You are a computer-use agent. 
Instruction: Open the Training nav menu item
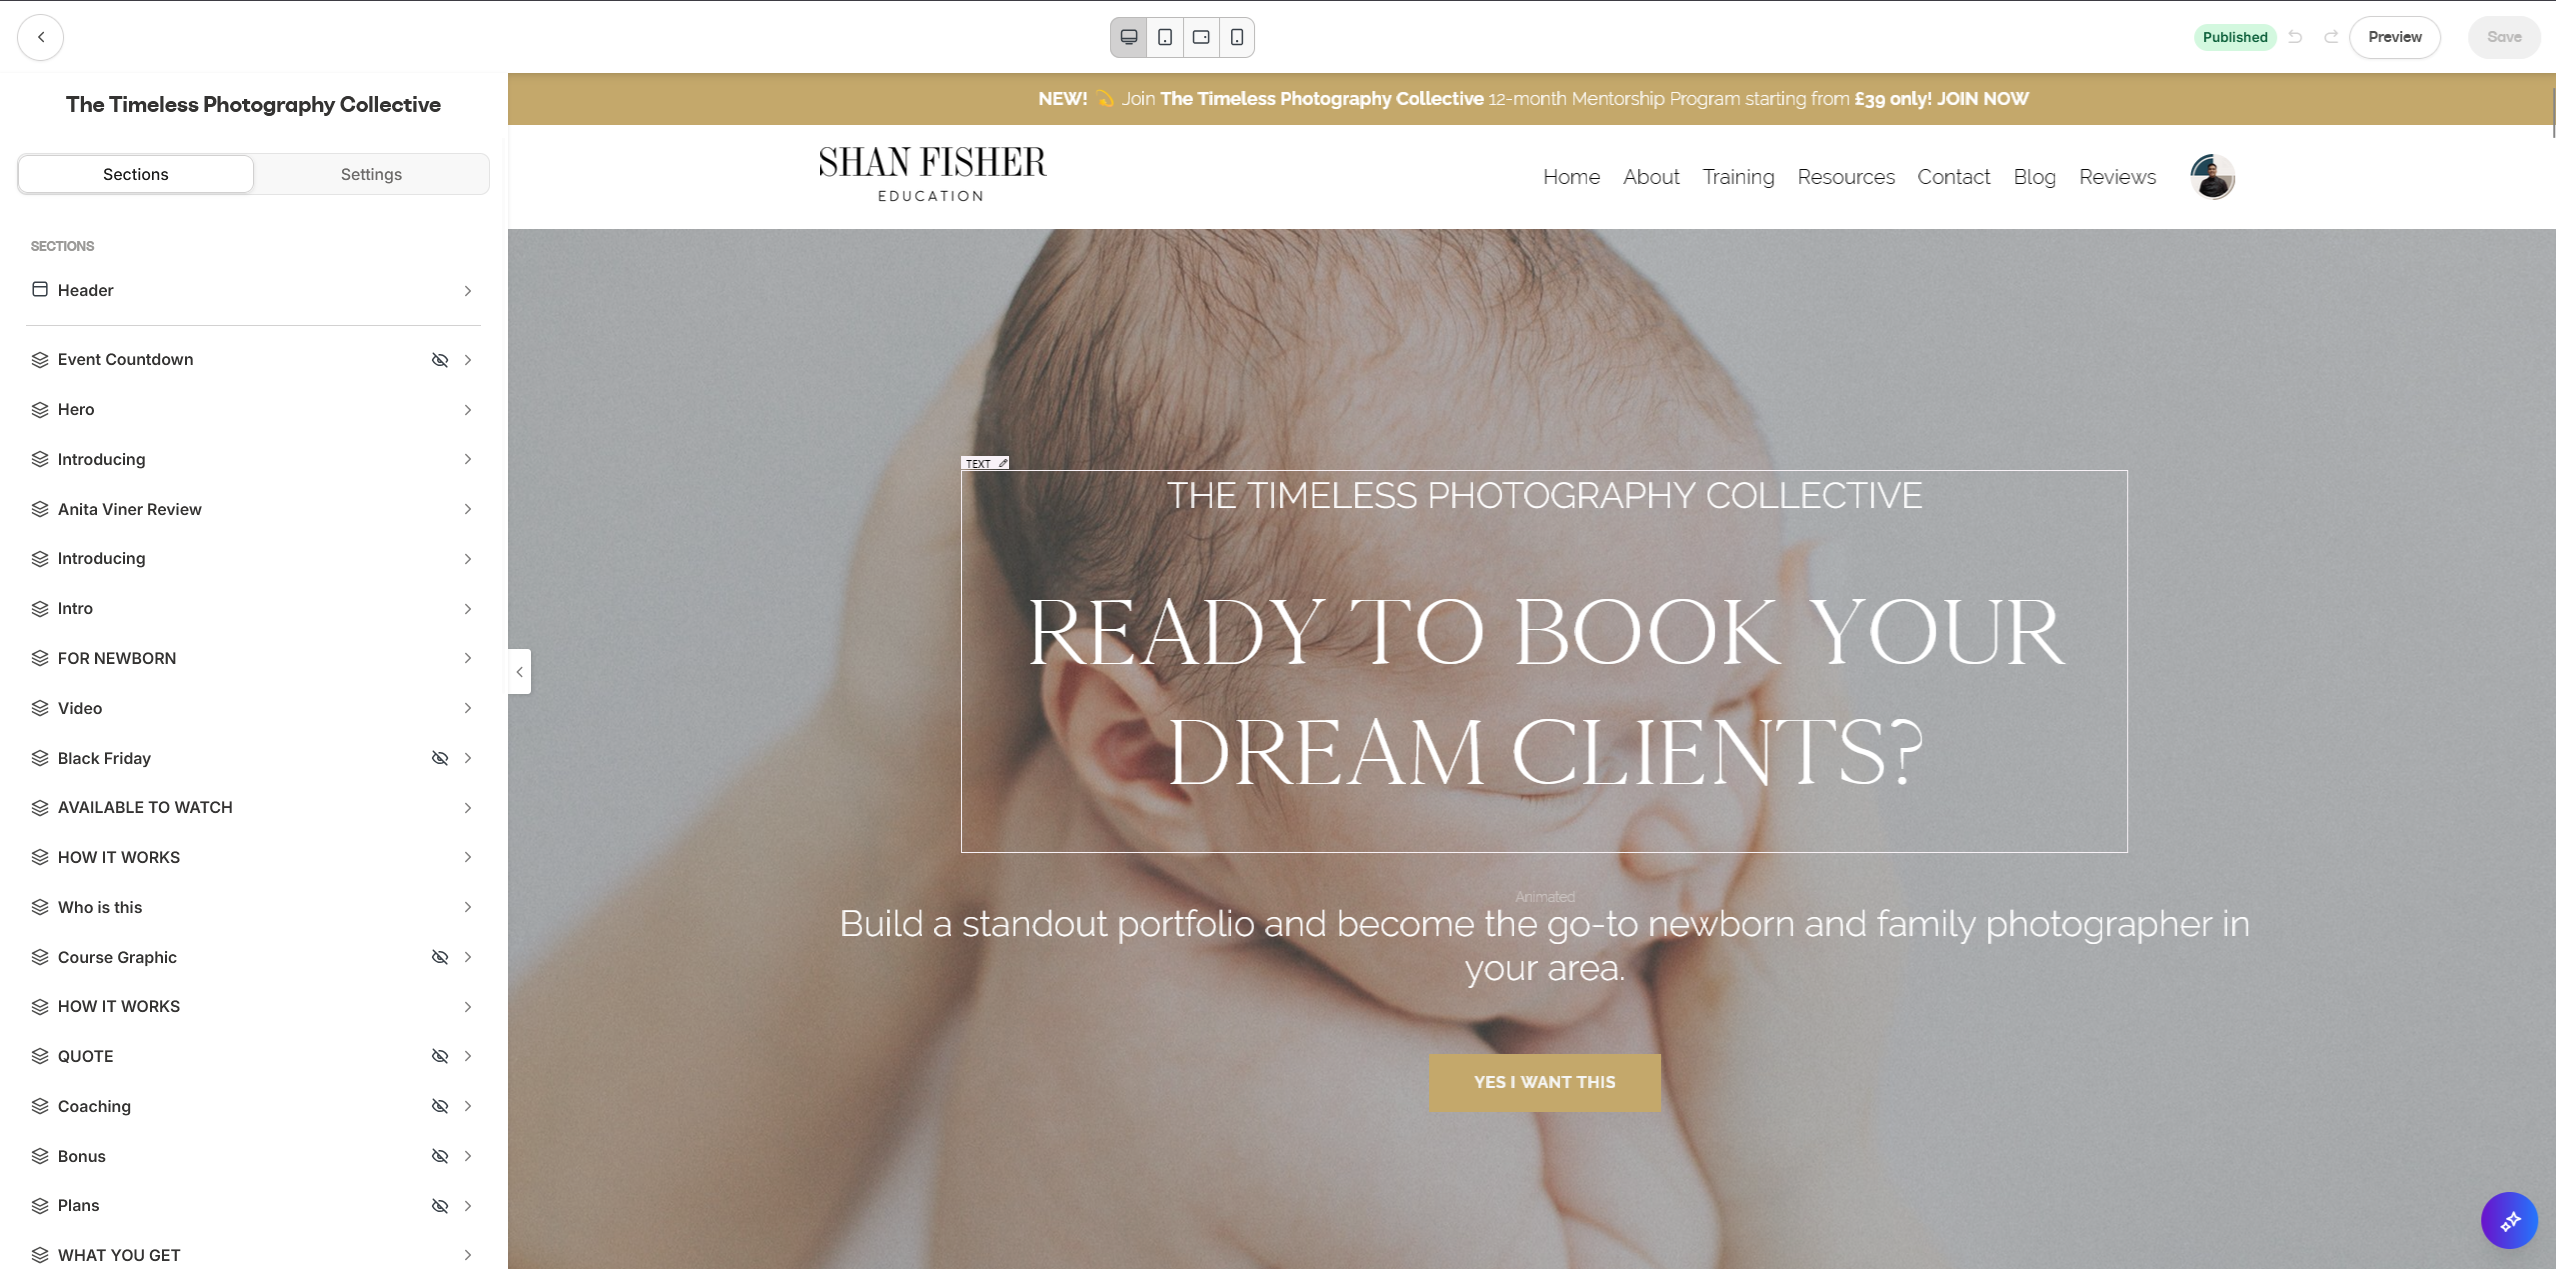tap(1738, 177)
